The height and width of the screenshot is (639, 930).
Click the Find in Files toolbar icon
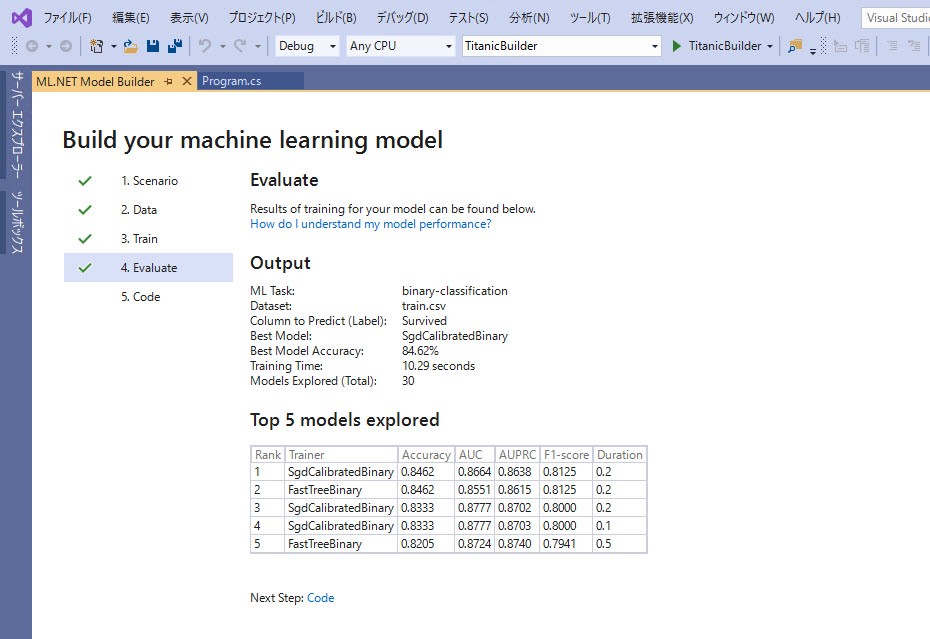[x=795, y=46]
